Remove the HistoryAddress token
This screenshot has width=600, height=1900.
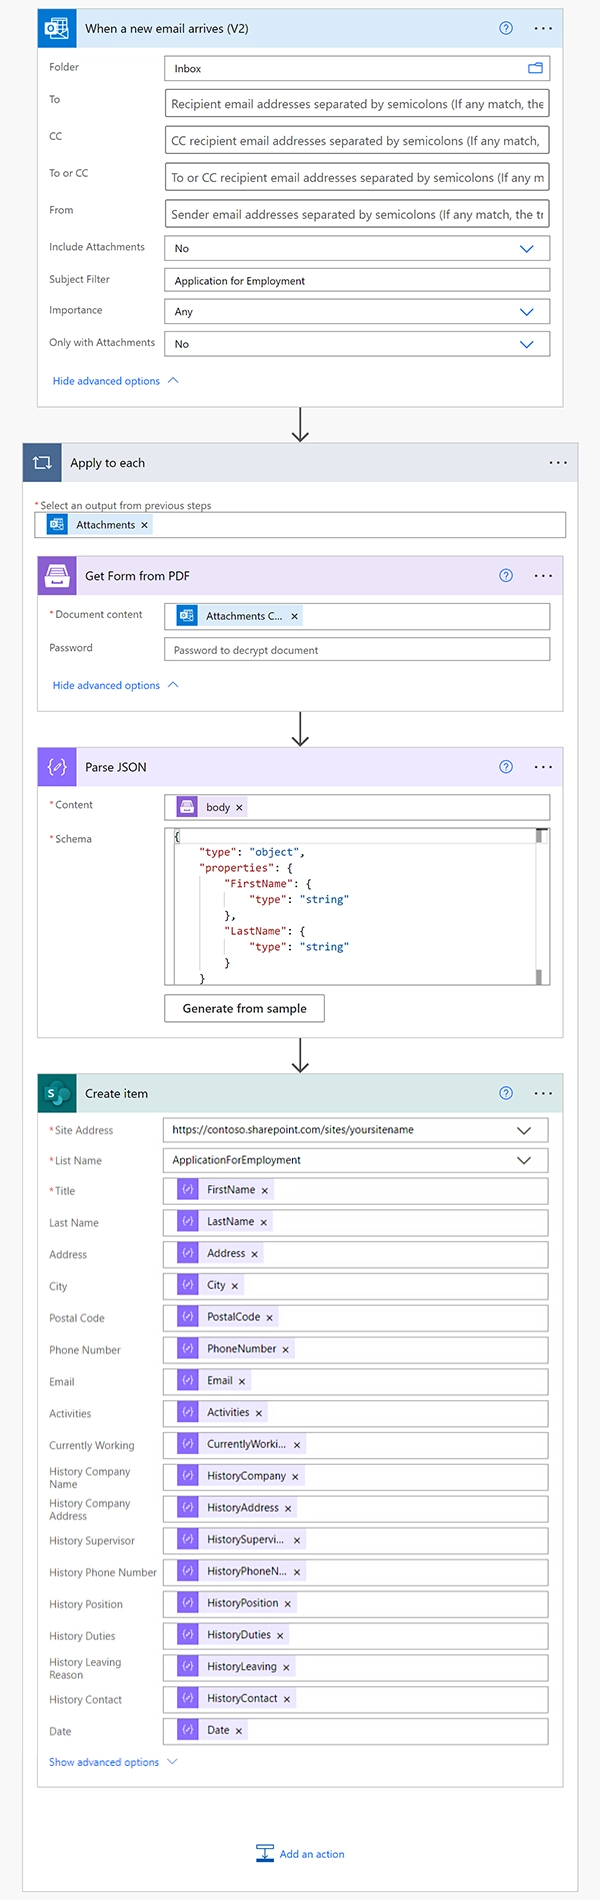point(288,1508)
